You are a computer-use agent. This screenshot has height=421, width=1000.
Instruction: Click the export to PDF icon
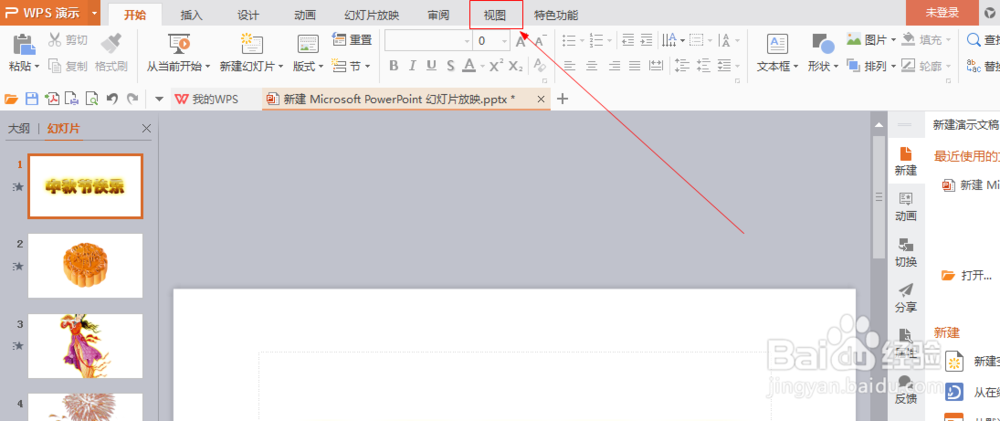click(x=52, y=99)
